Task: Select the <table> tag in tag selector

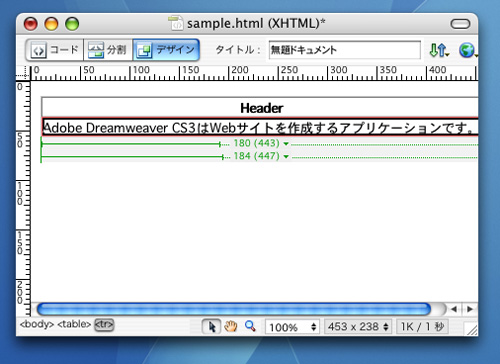Action: click(x=74, y=324)
